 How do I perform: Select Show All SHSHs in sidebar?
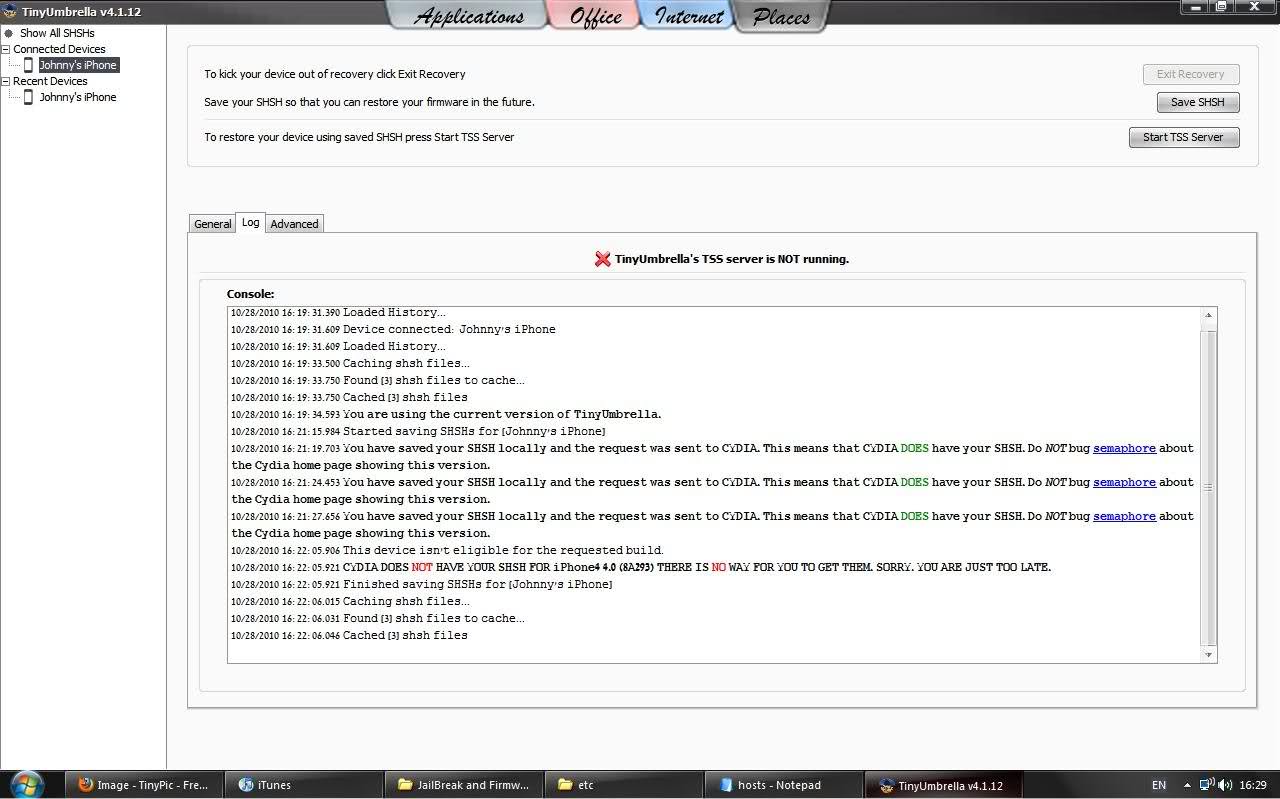[57, 33]
